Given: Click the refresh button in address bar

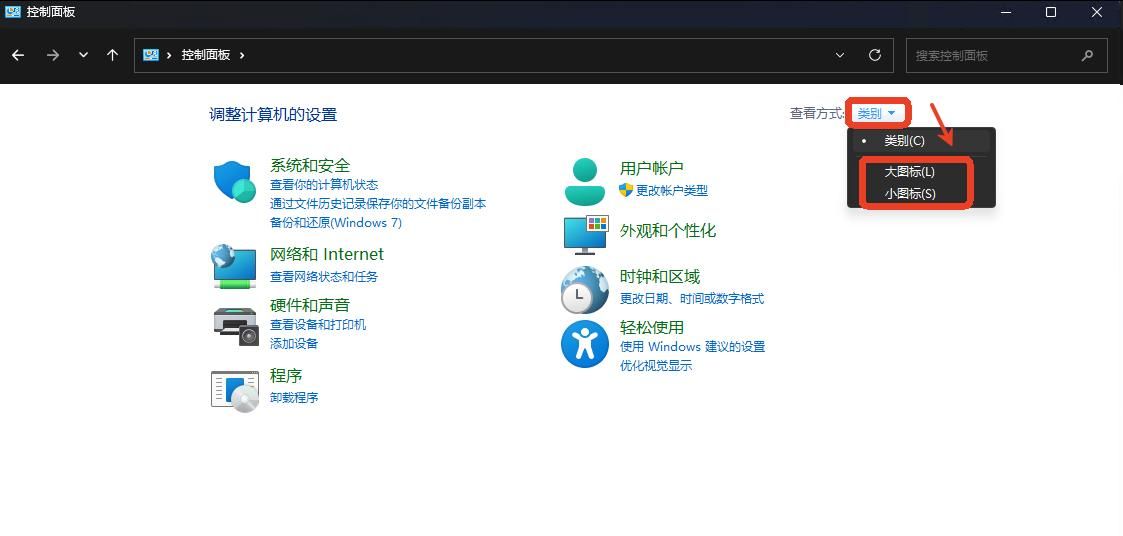Looking at the screenshot, I should click(x=875, y=55).
